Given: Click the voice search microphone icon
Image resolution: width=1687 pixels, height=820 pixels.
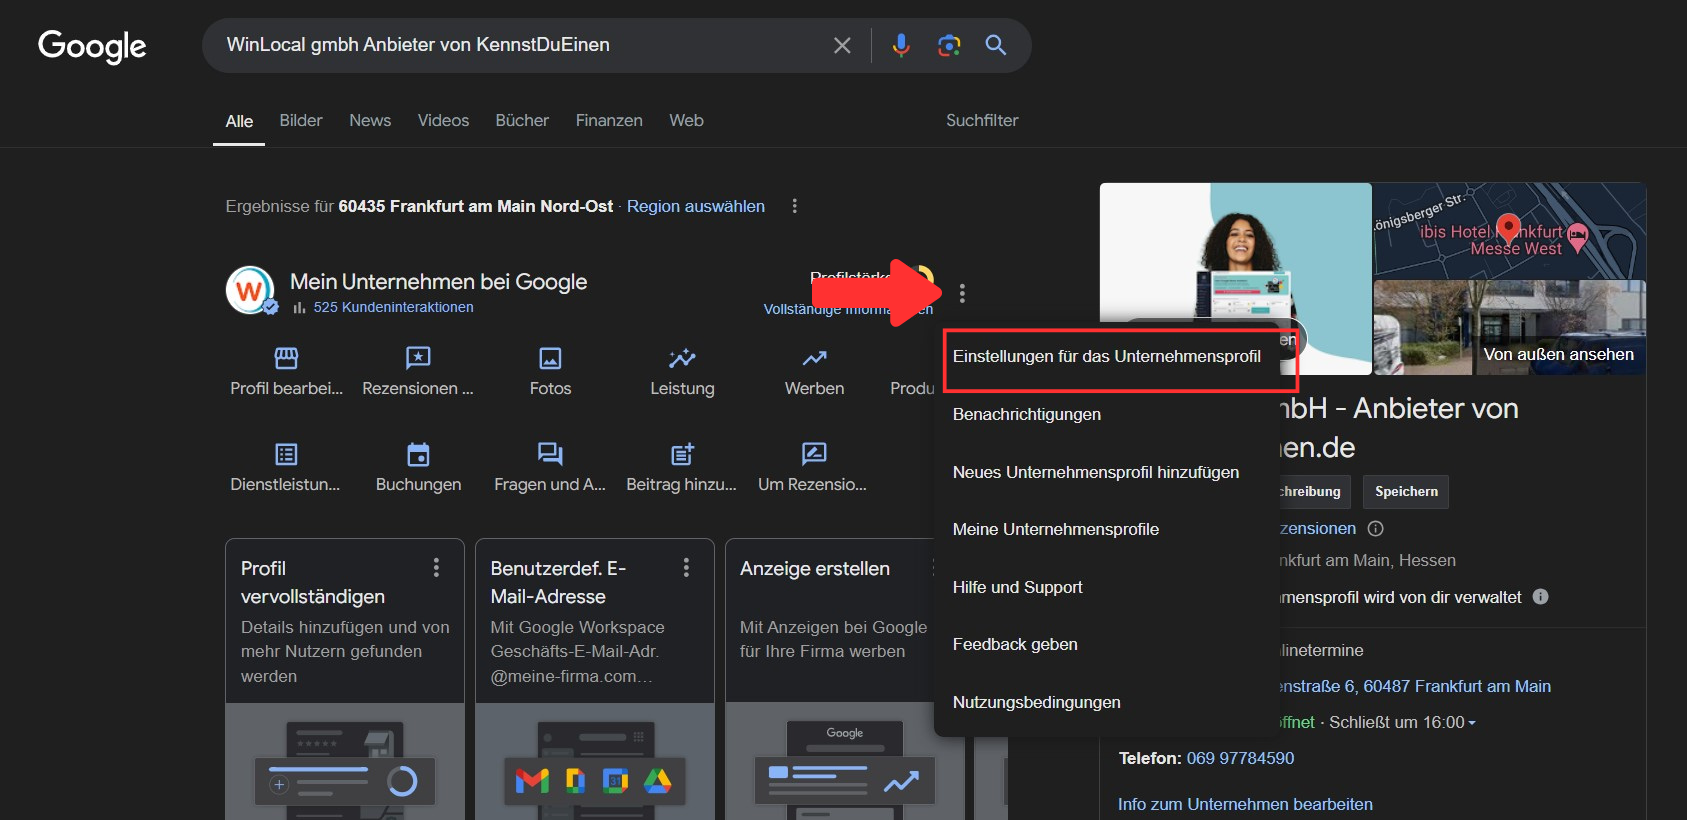Looking at the screenshot, I should click(x=901, y=45).
